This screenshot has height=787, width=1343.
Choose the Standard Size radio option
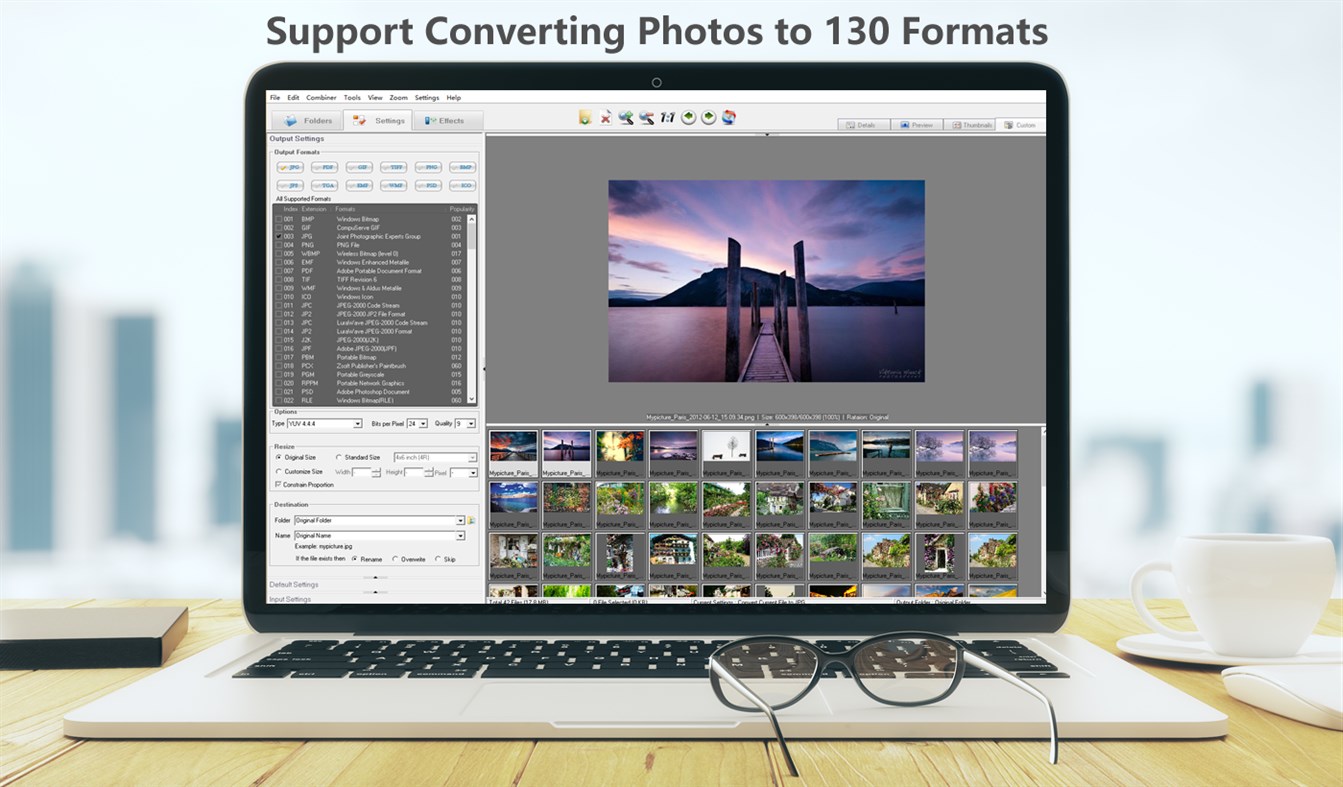click(339, 457)
